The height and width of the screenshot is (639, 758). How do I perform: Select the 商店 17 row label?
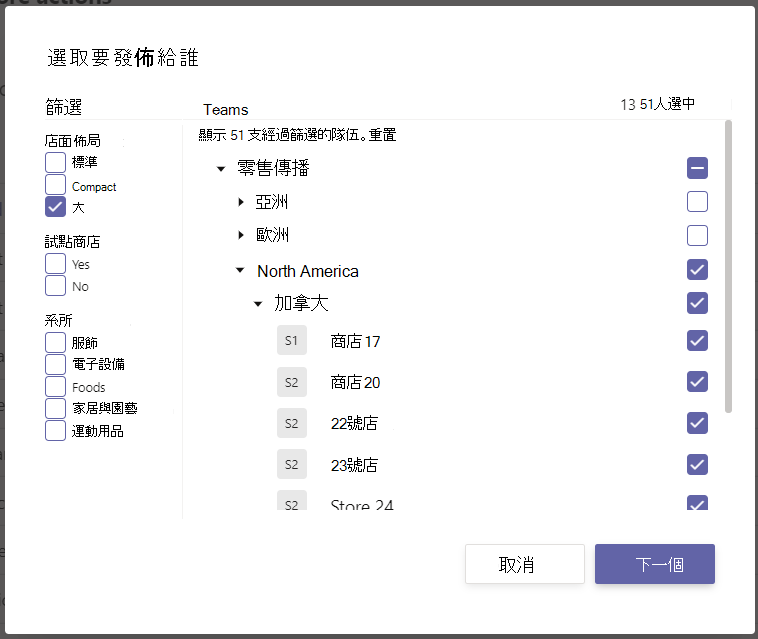(355, 341)
